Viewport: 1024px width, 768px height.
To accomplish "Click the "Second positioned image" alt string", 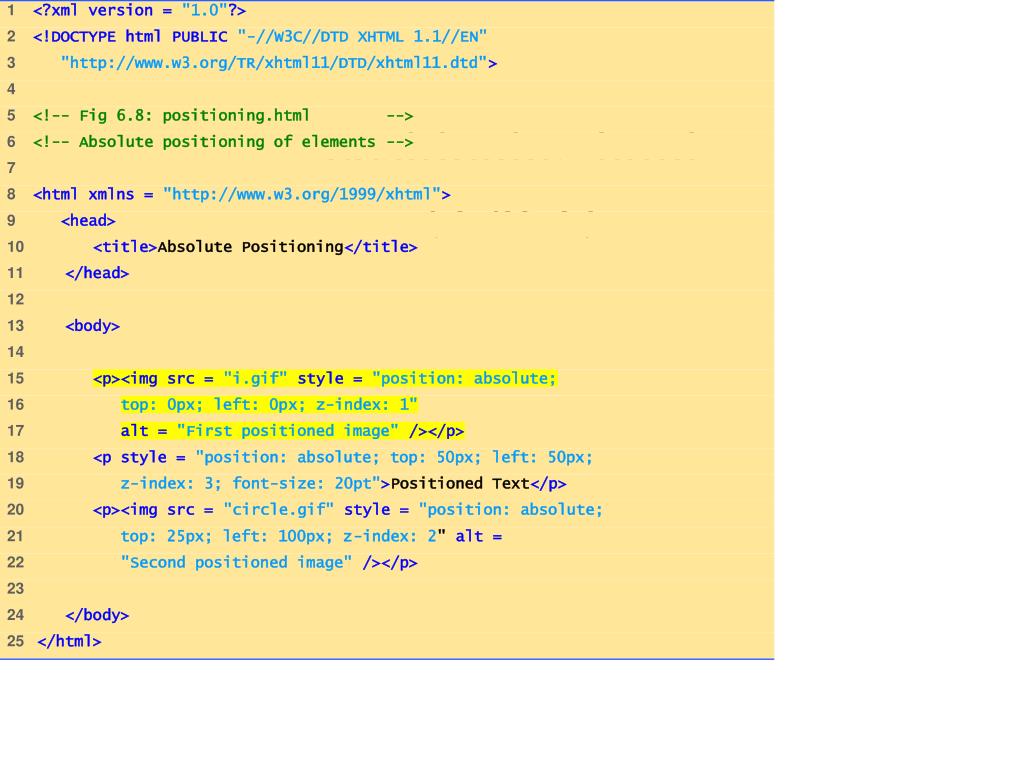I will pos(236,563).
